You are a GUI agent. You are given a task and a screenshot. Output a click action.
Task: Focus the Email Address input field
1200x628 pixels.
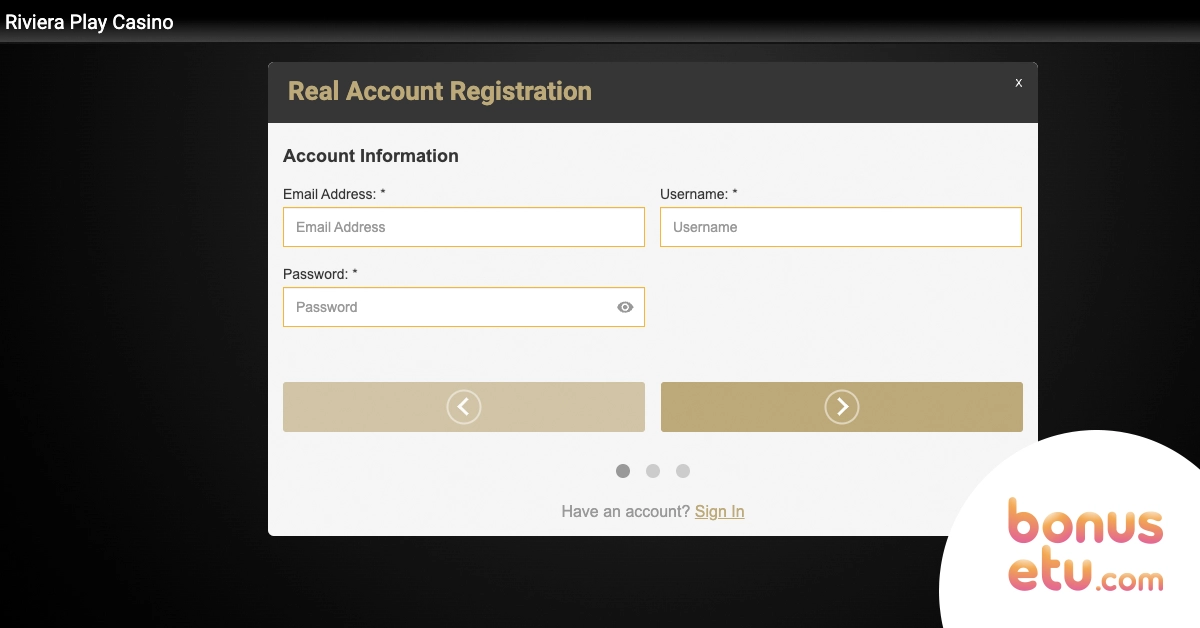(464, 227)
